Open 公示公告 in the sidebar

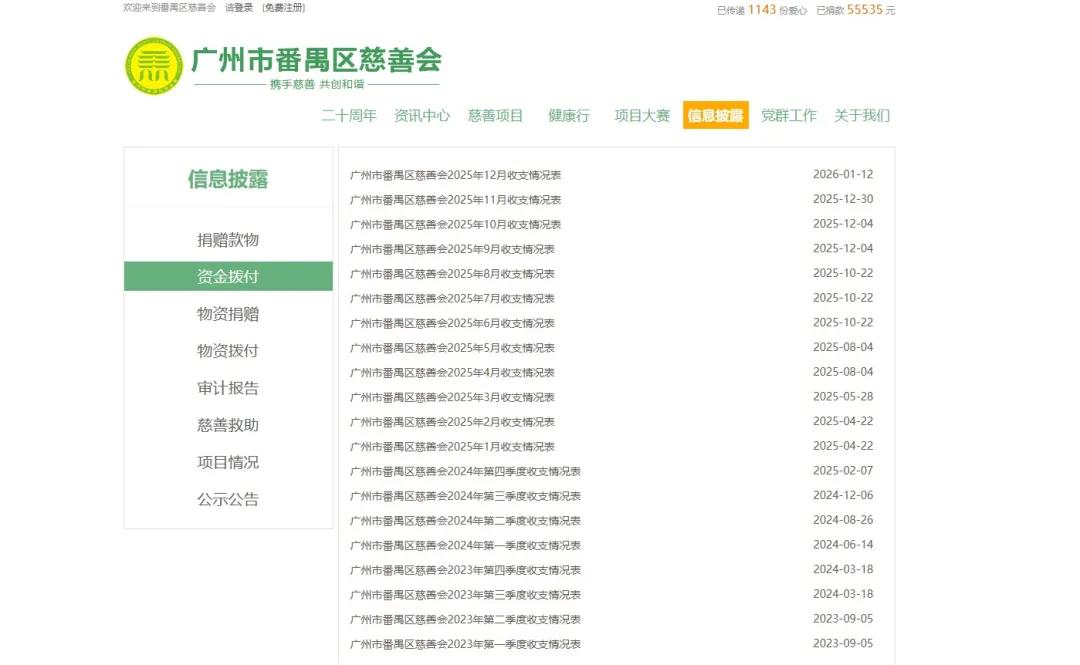pos(228,499)
